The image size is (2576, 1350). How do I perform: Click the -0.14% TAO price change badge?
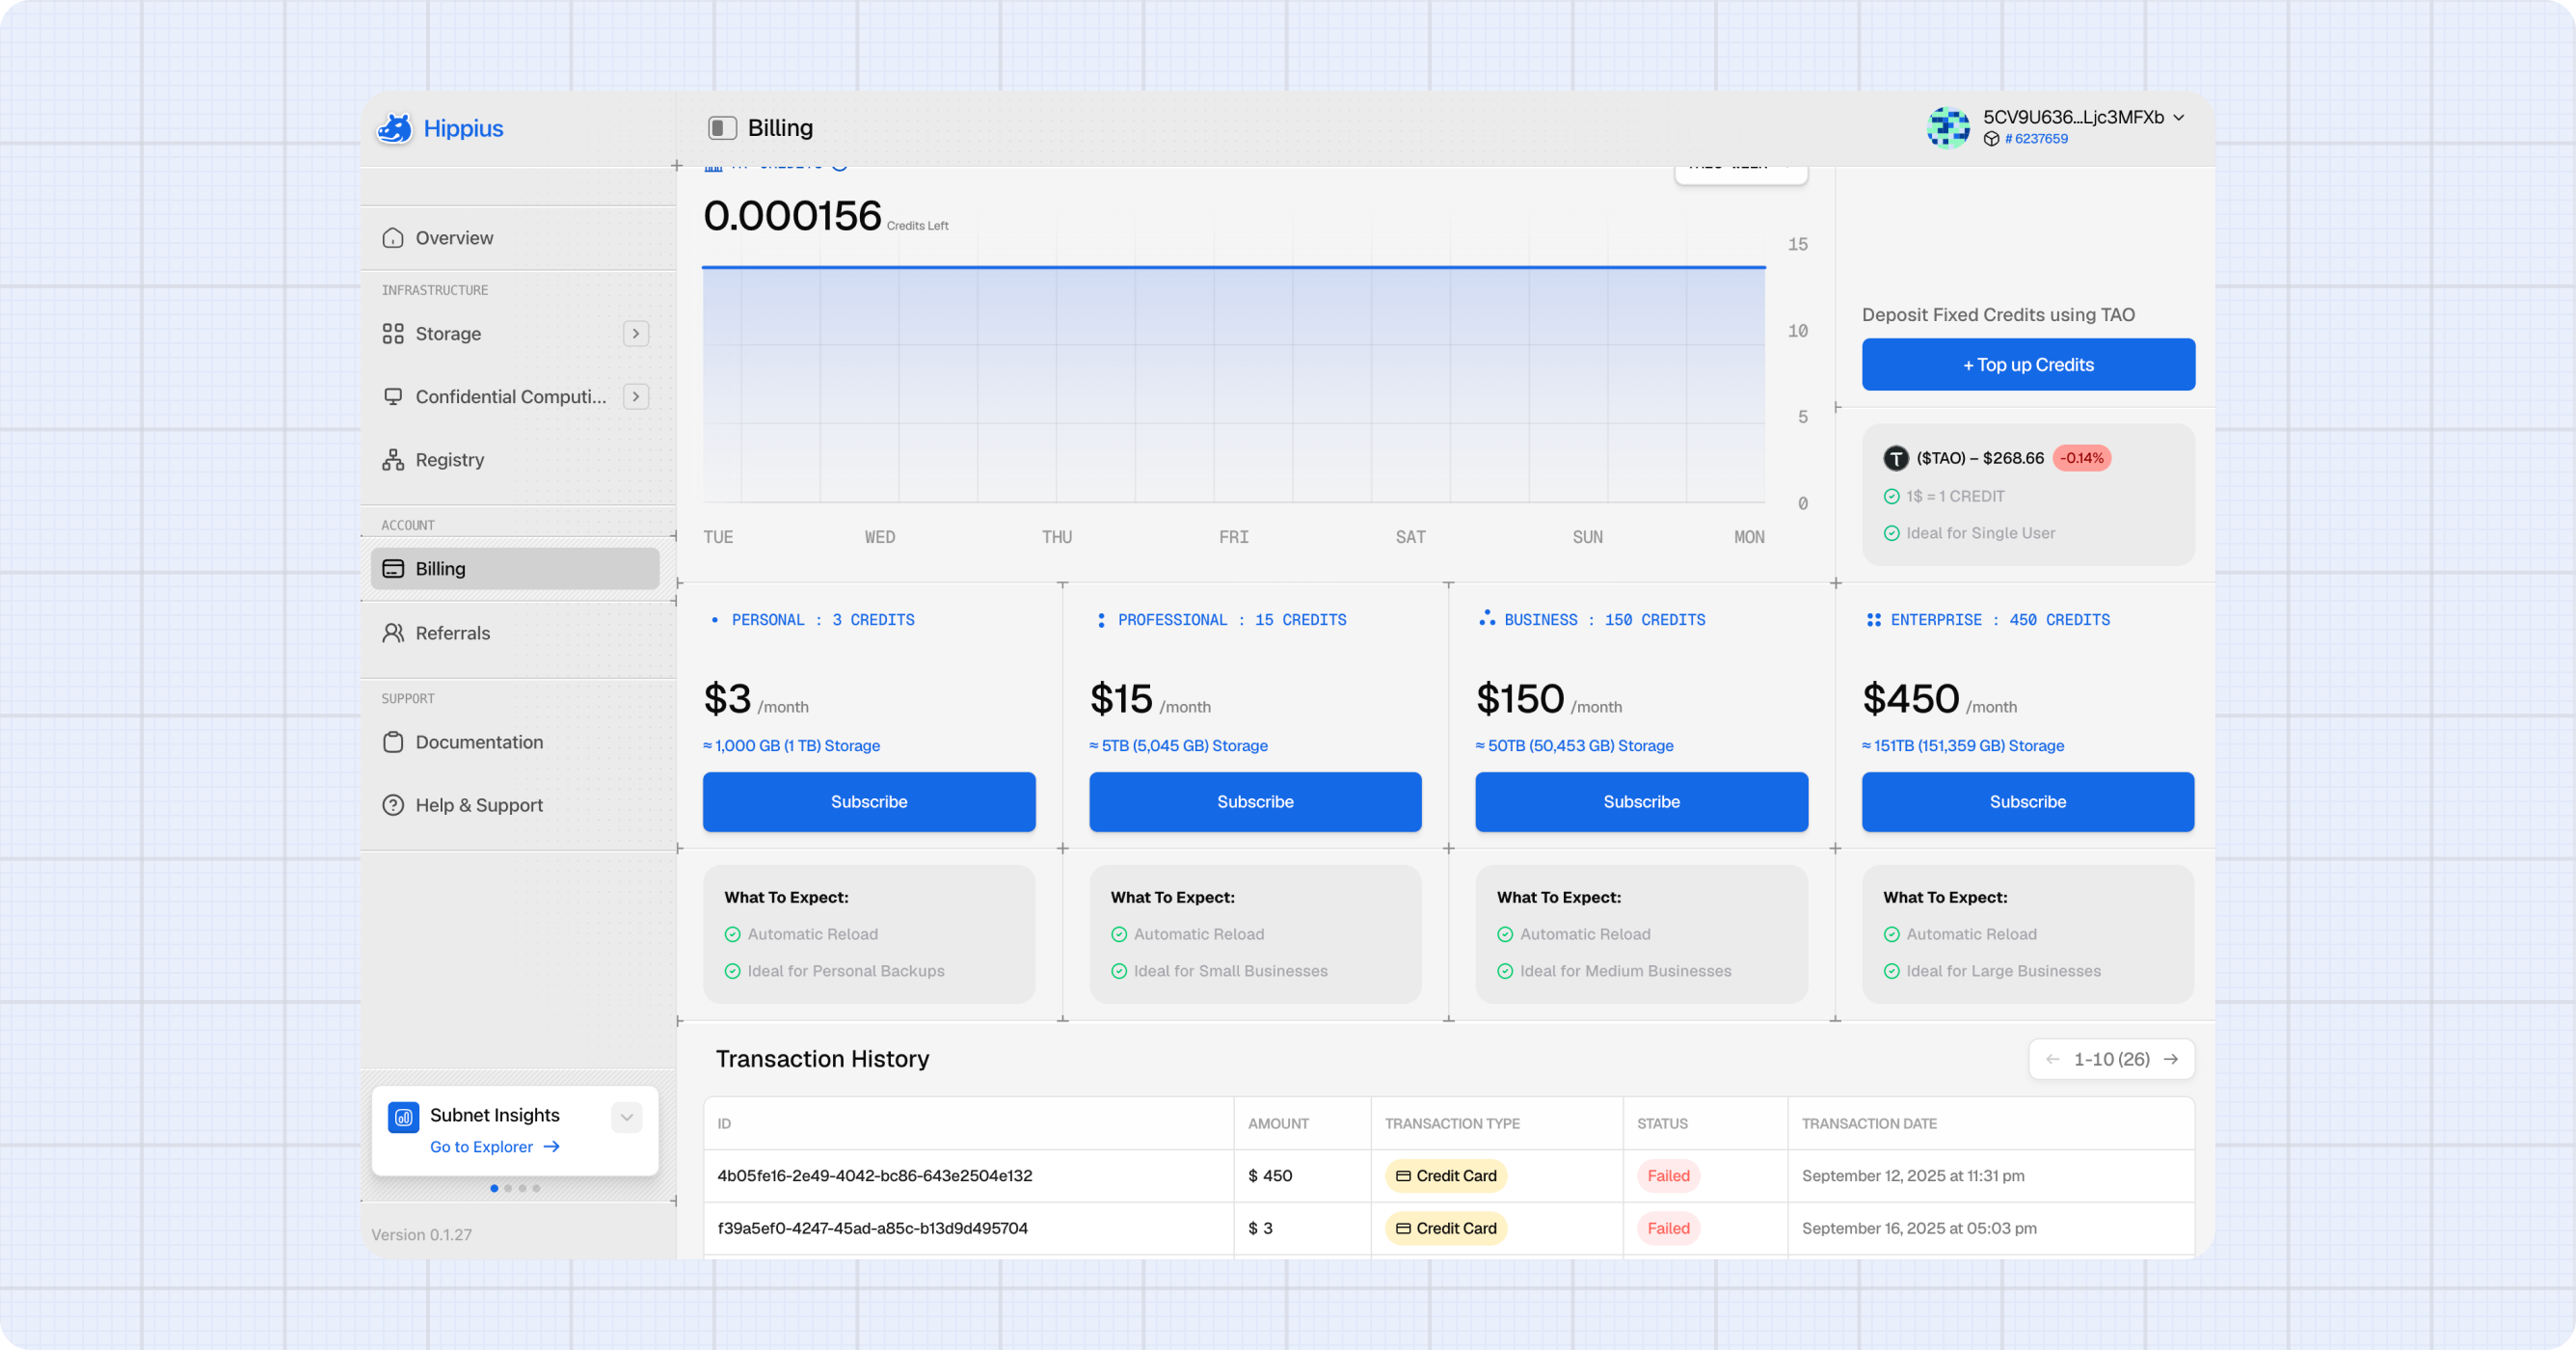(2082, 458)
